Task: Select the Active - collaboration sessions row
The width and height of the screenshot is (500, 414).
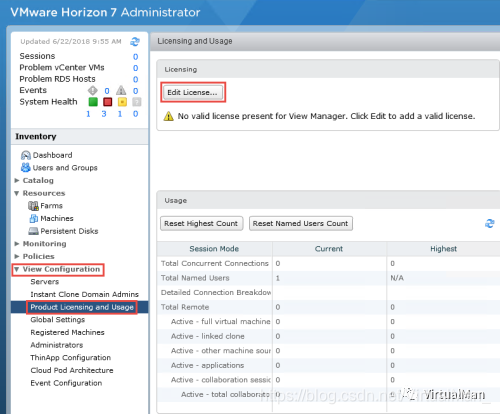Action: [328, 380]
